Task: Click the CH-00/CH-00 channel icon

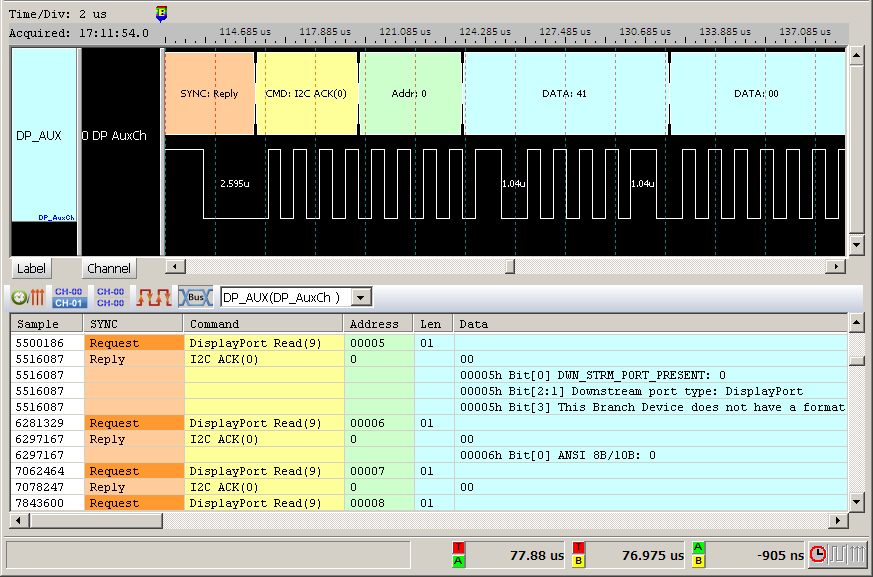Action: pyautogui.click(x=110, y=297)
